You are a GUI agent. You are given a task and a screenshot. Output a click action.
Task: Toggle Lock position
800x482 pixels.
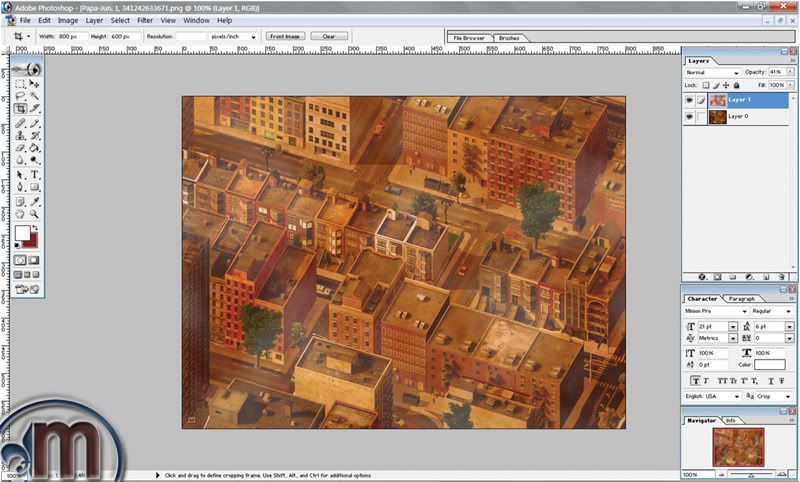tap(726, 86)
